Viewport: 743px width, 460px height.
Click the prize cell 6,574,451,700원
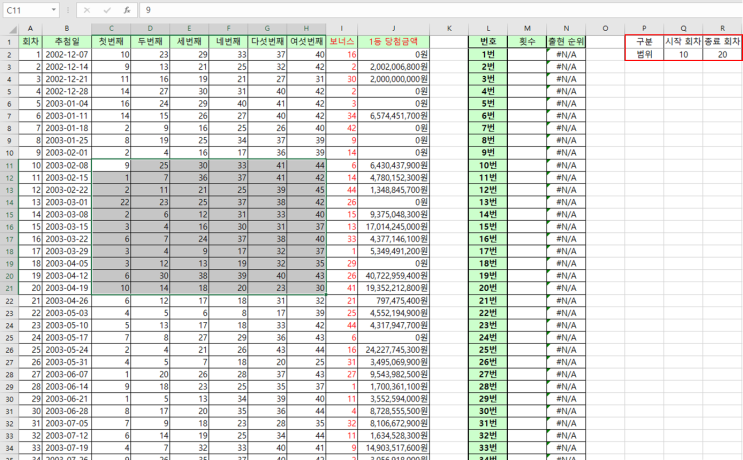(393, 116)
